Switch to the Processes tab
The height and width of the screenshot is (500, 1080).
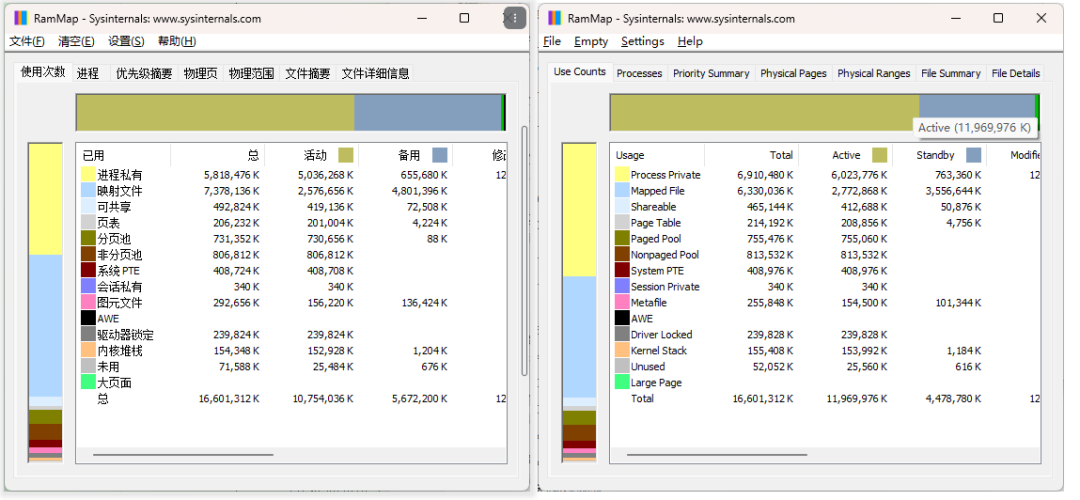[x=639, y=73]
